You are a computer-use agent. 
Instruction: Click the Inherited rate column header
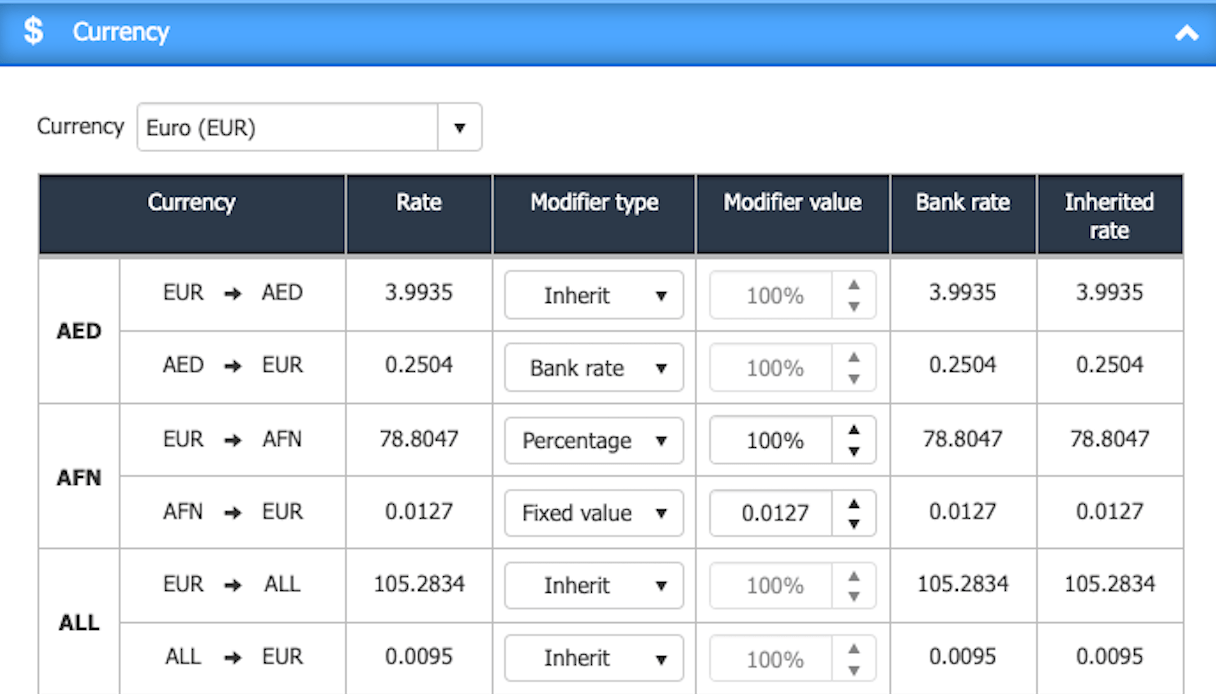(x=1110, y=214)
